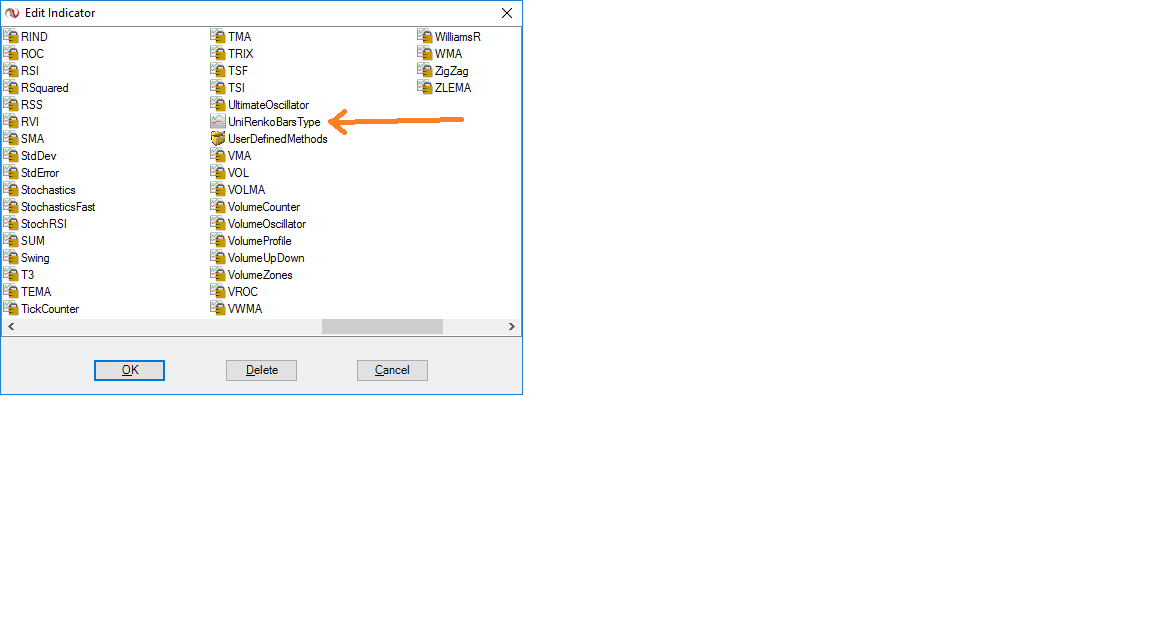Click the locked icon beside TRIX
Viewport: 1168px width, 635px height.
[218, 53]
